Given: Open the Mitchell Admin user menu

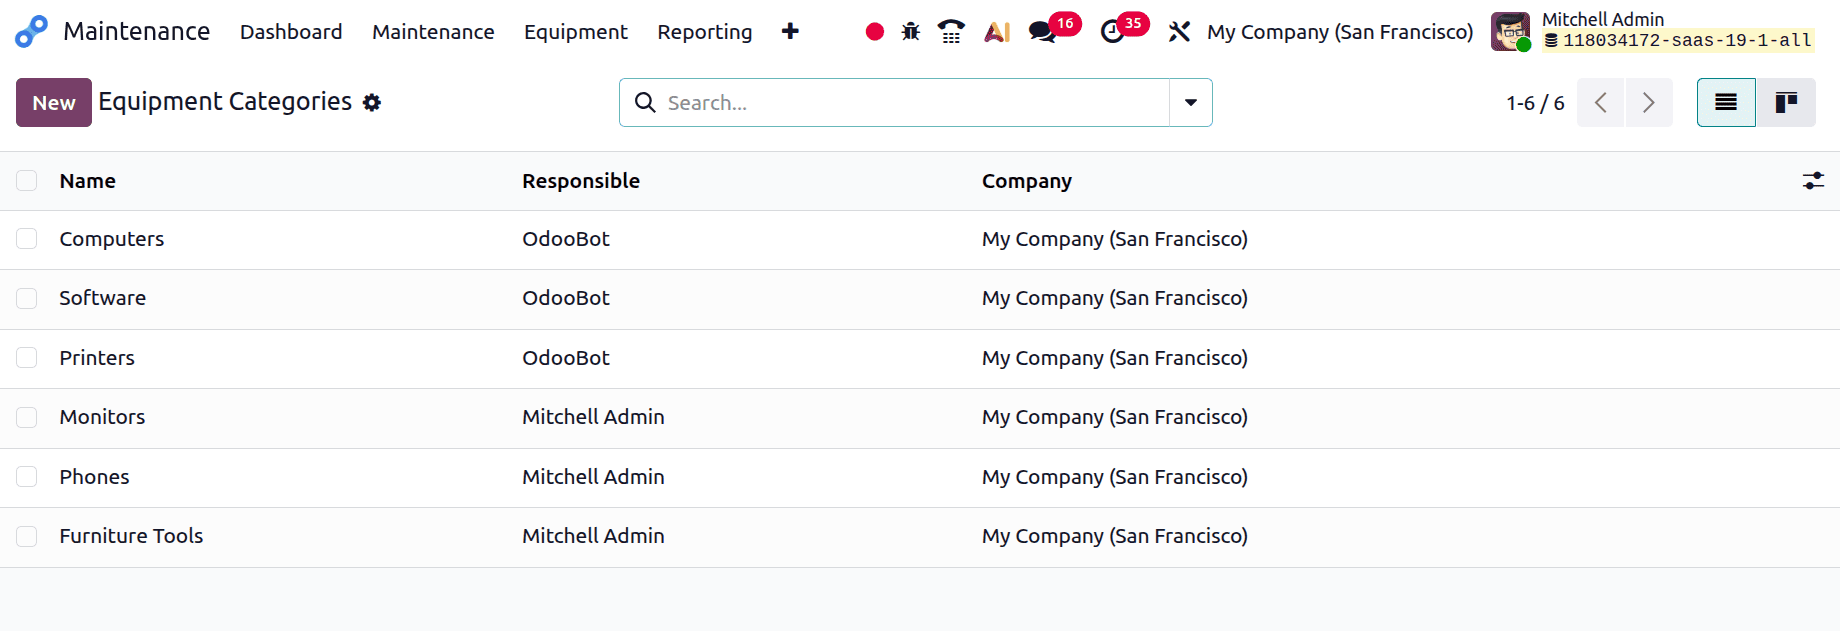Looking at the screenshot, I should tap(1652, 31).
